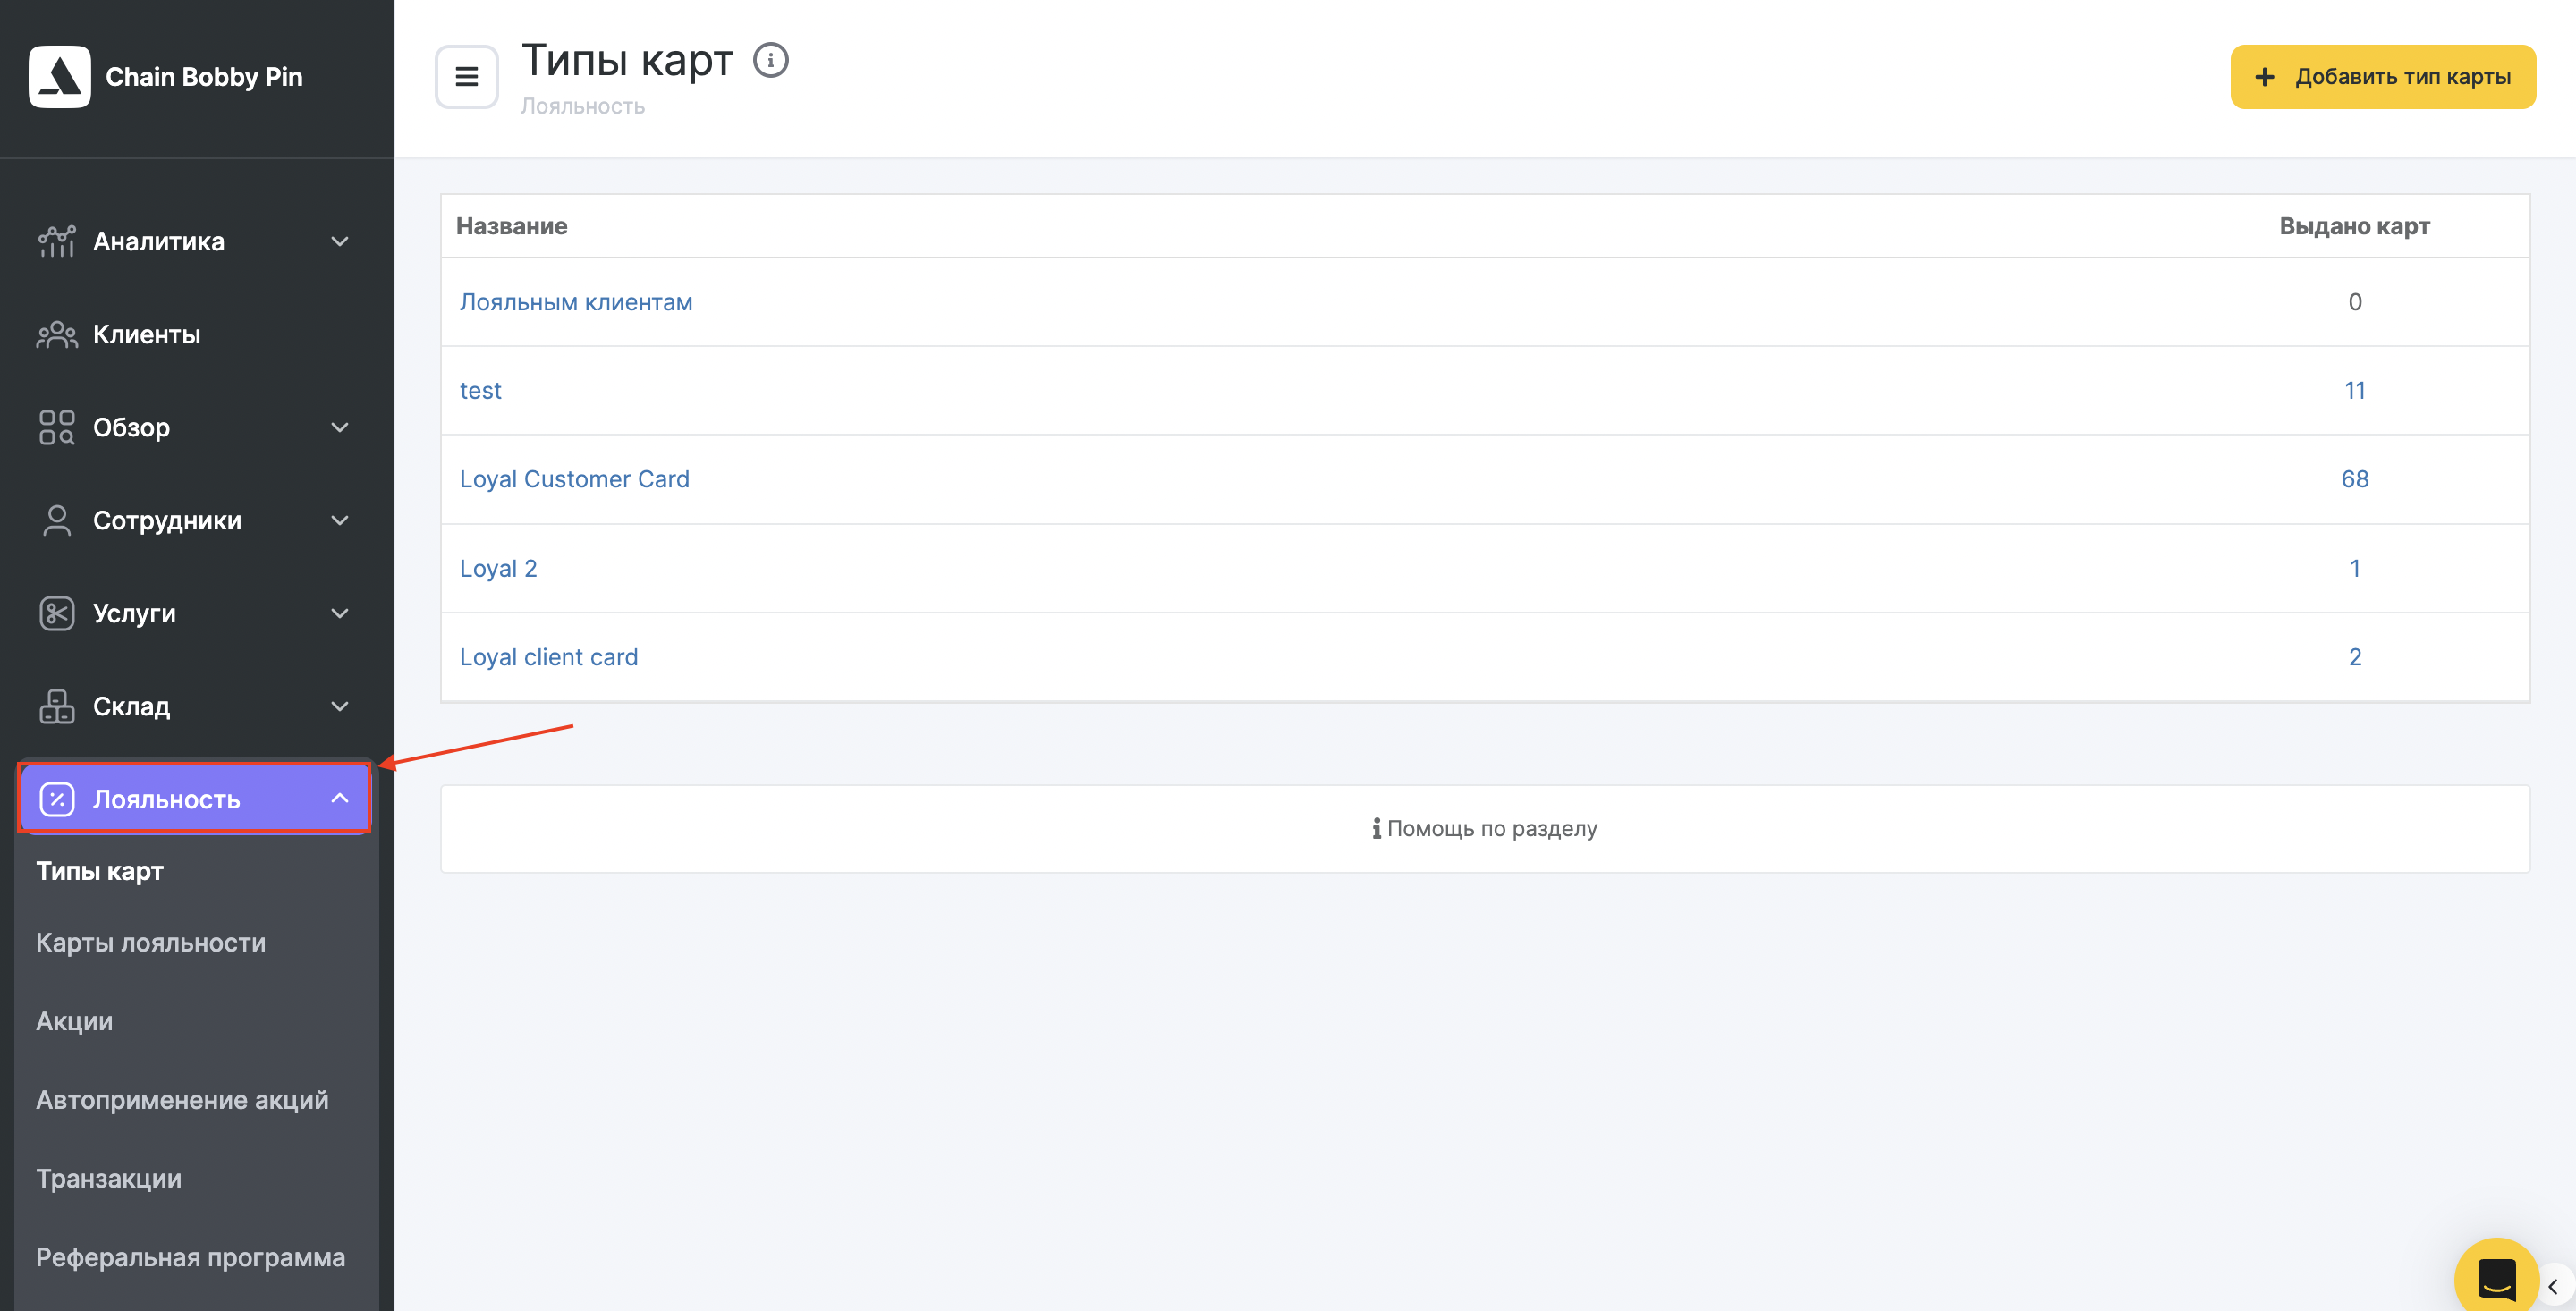
Task: Open the Loyal 2 card type
Action: tap(498, 568)
